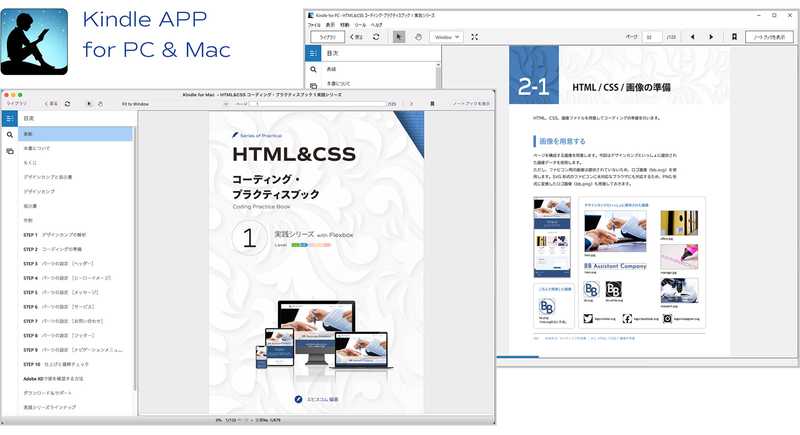Click the 'HTML&CSS' title on the Mac cover

[x=294, y=154]
